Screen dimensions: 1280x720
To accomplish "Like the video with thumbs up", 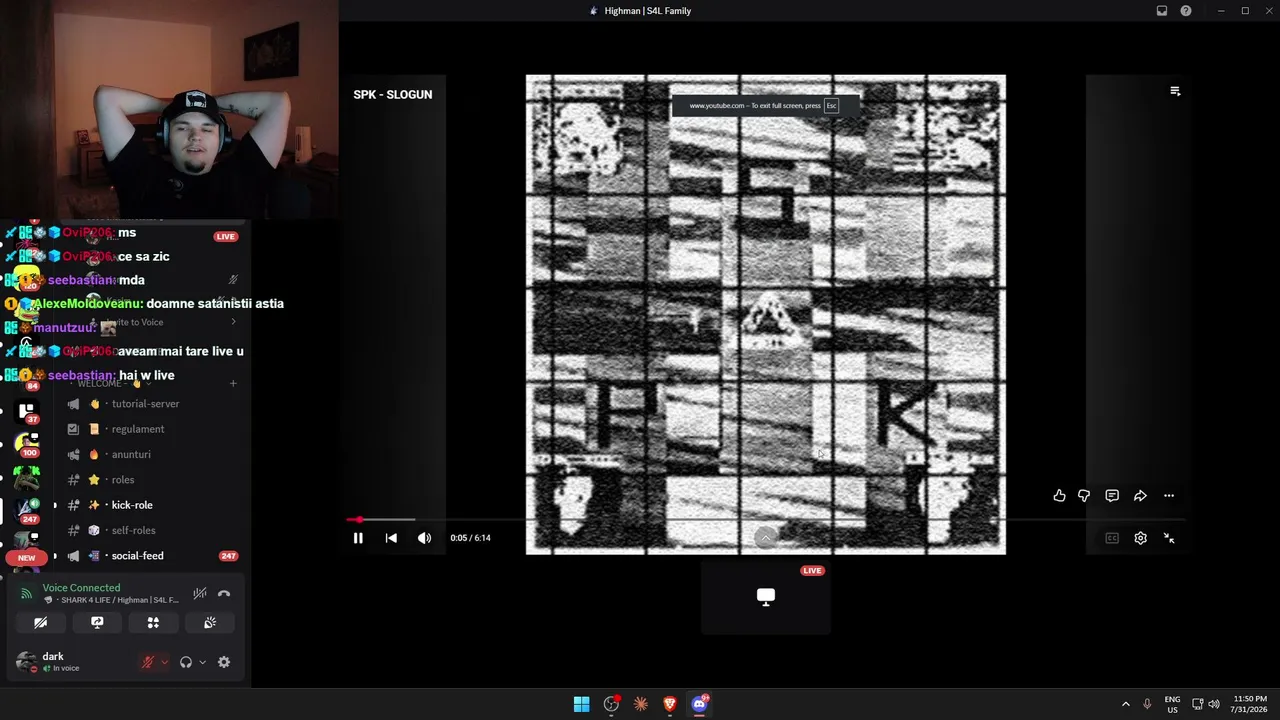I will tap(1059, 496).
